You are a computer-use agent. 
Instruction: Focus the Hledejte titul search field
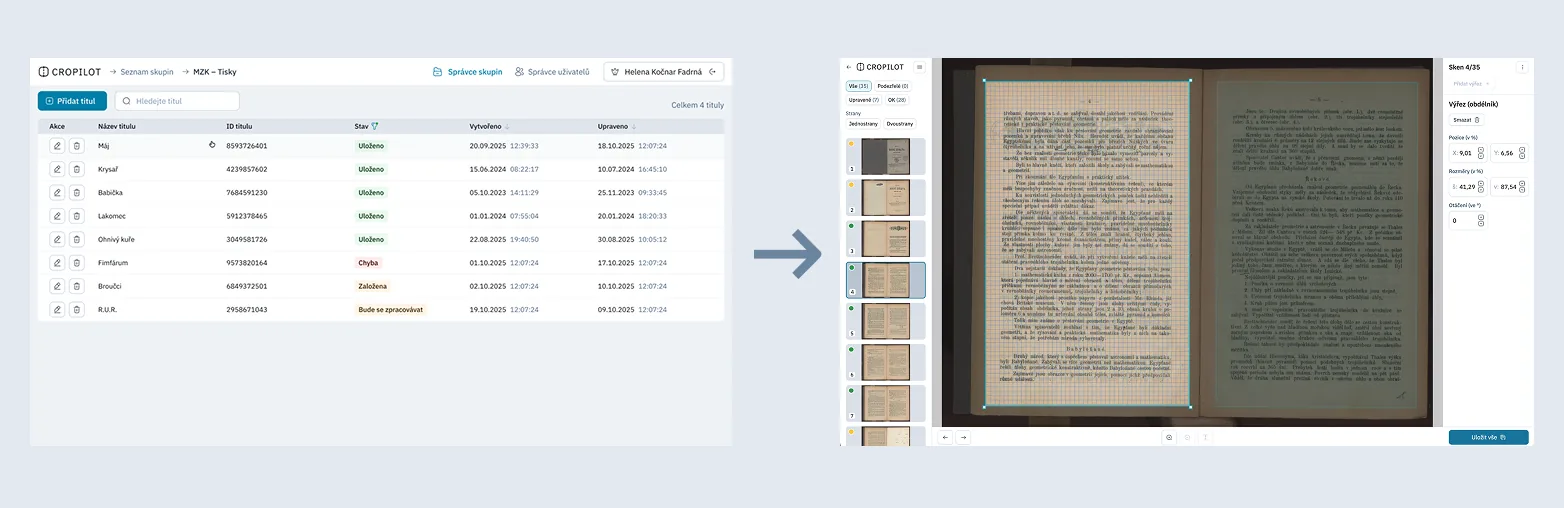click(x=177, y=101)
